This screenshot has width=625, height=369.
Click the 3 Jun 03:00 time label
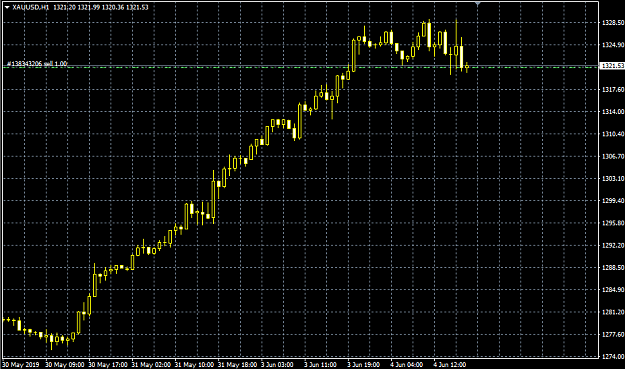(x=277, y=365)
